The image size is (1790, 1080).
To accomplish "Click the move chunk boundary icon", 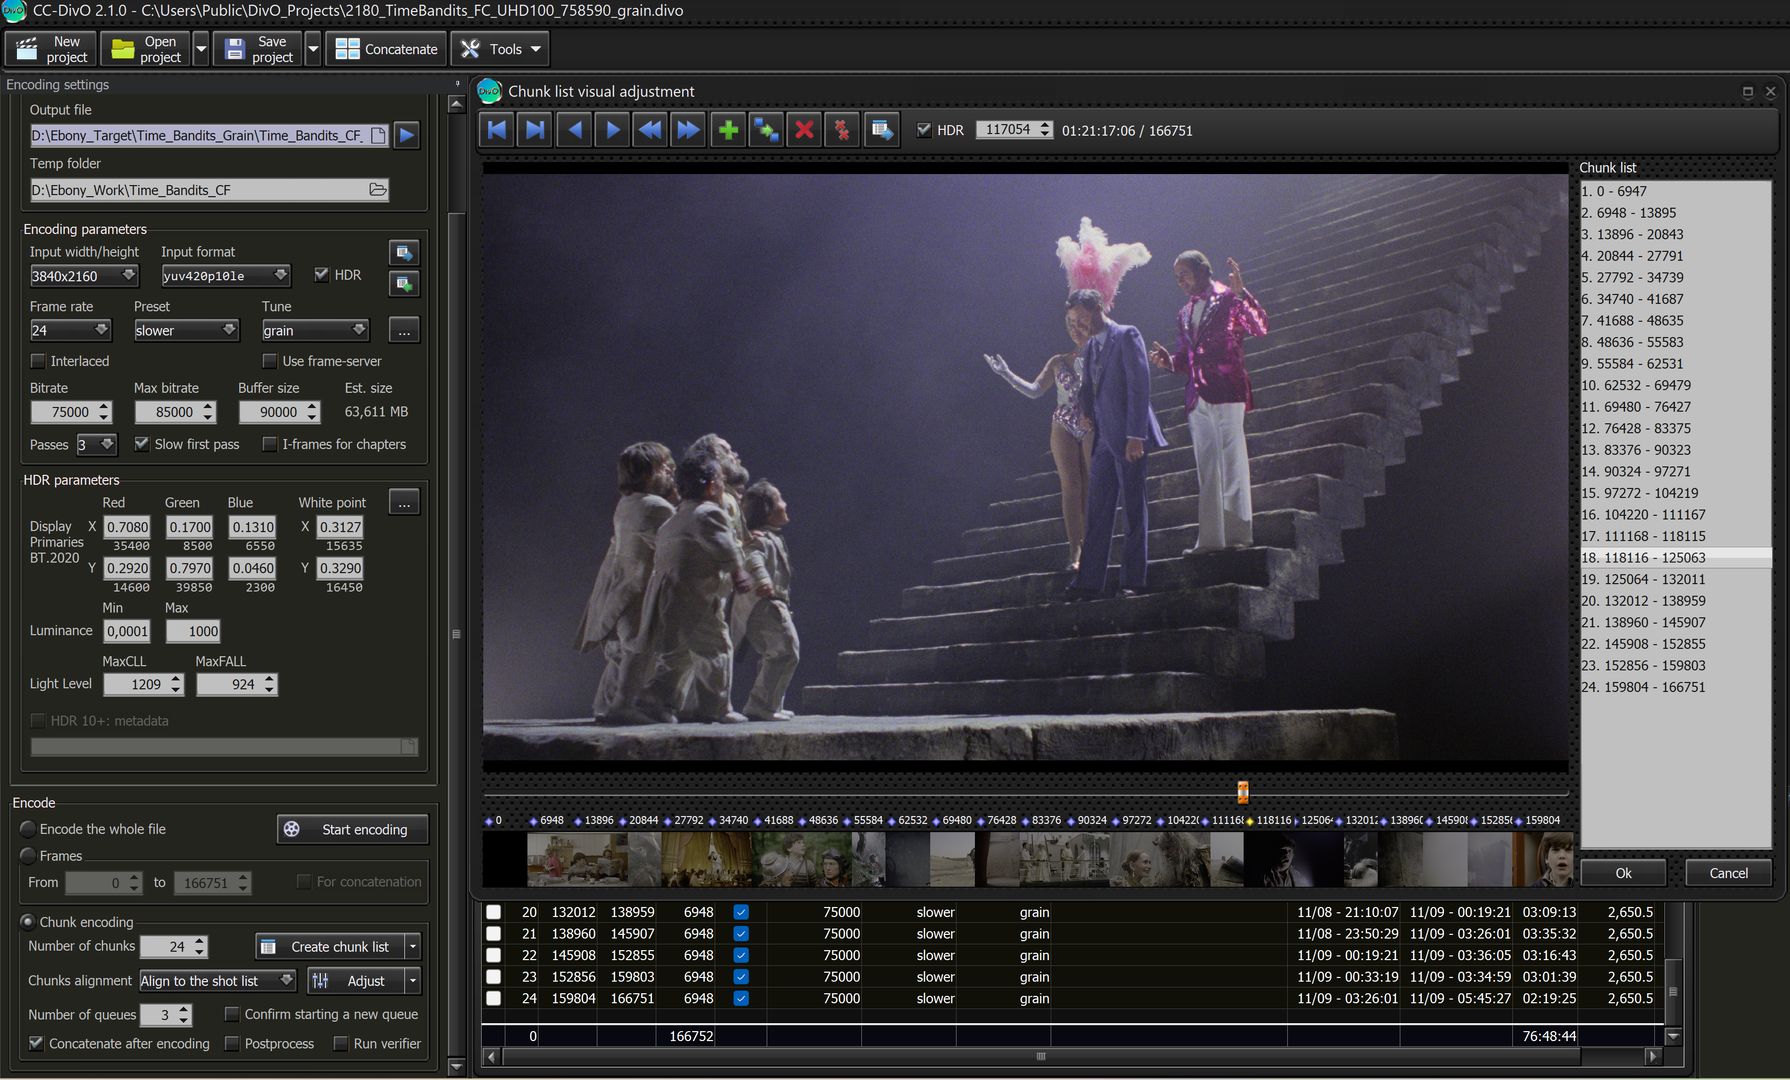I will pyautogui.click(x=766, y=130).
